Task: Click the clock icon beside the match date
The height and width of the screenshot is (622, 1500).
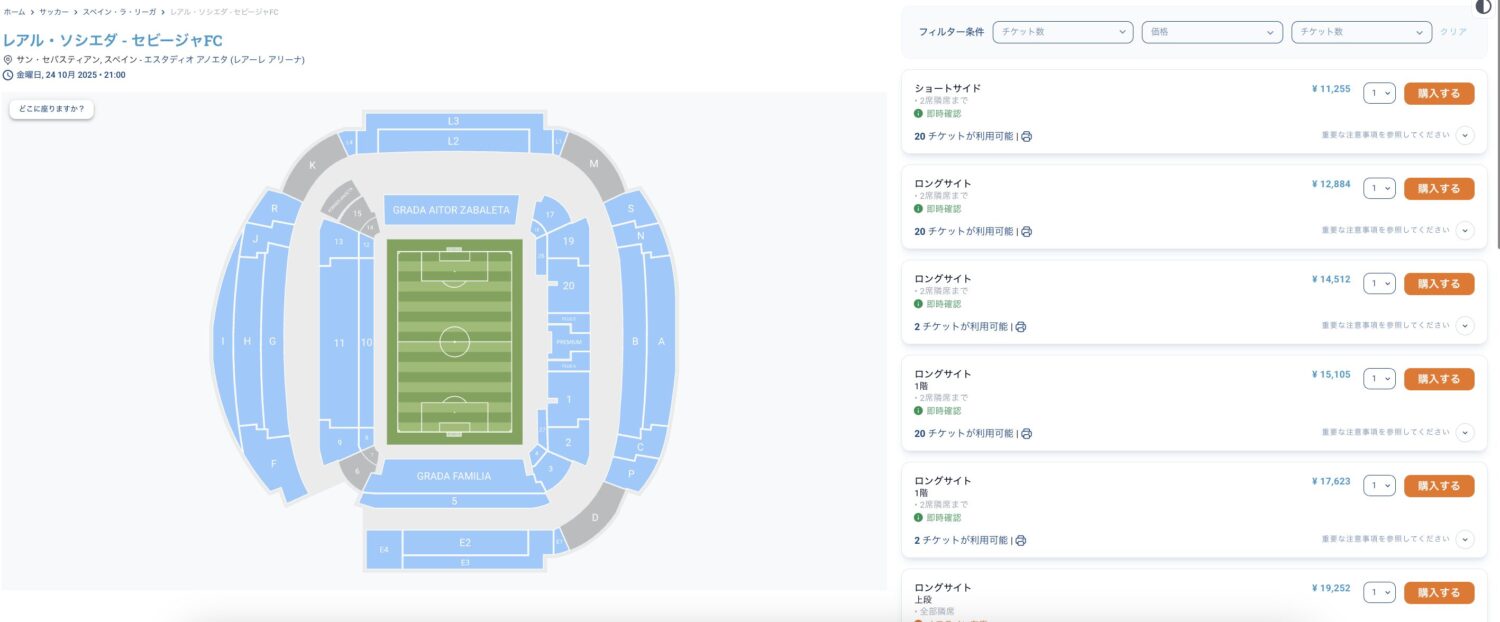Action: 8,75
